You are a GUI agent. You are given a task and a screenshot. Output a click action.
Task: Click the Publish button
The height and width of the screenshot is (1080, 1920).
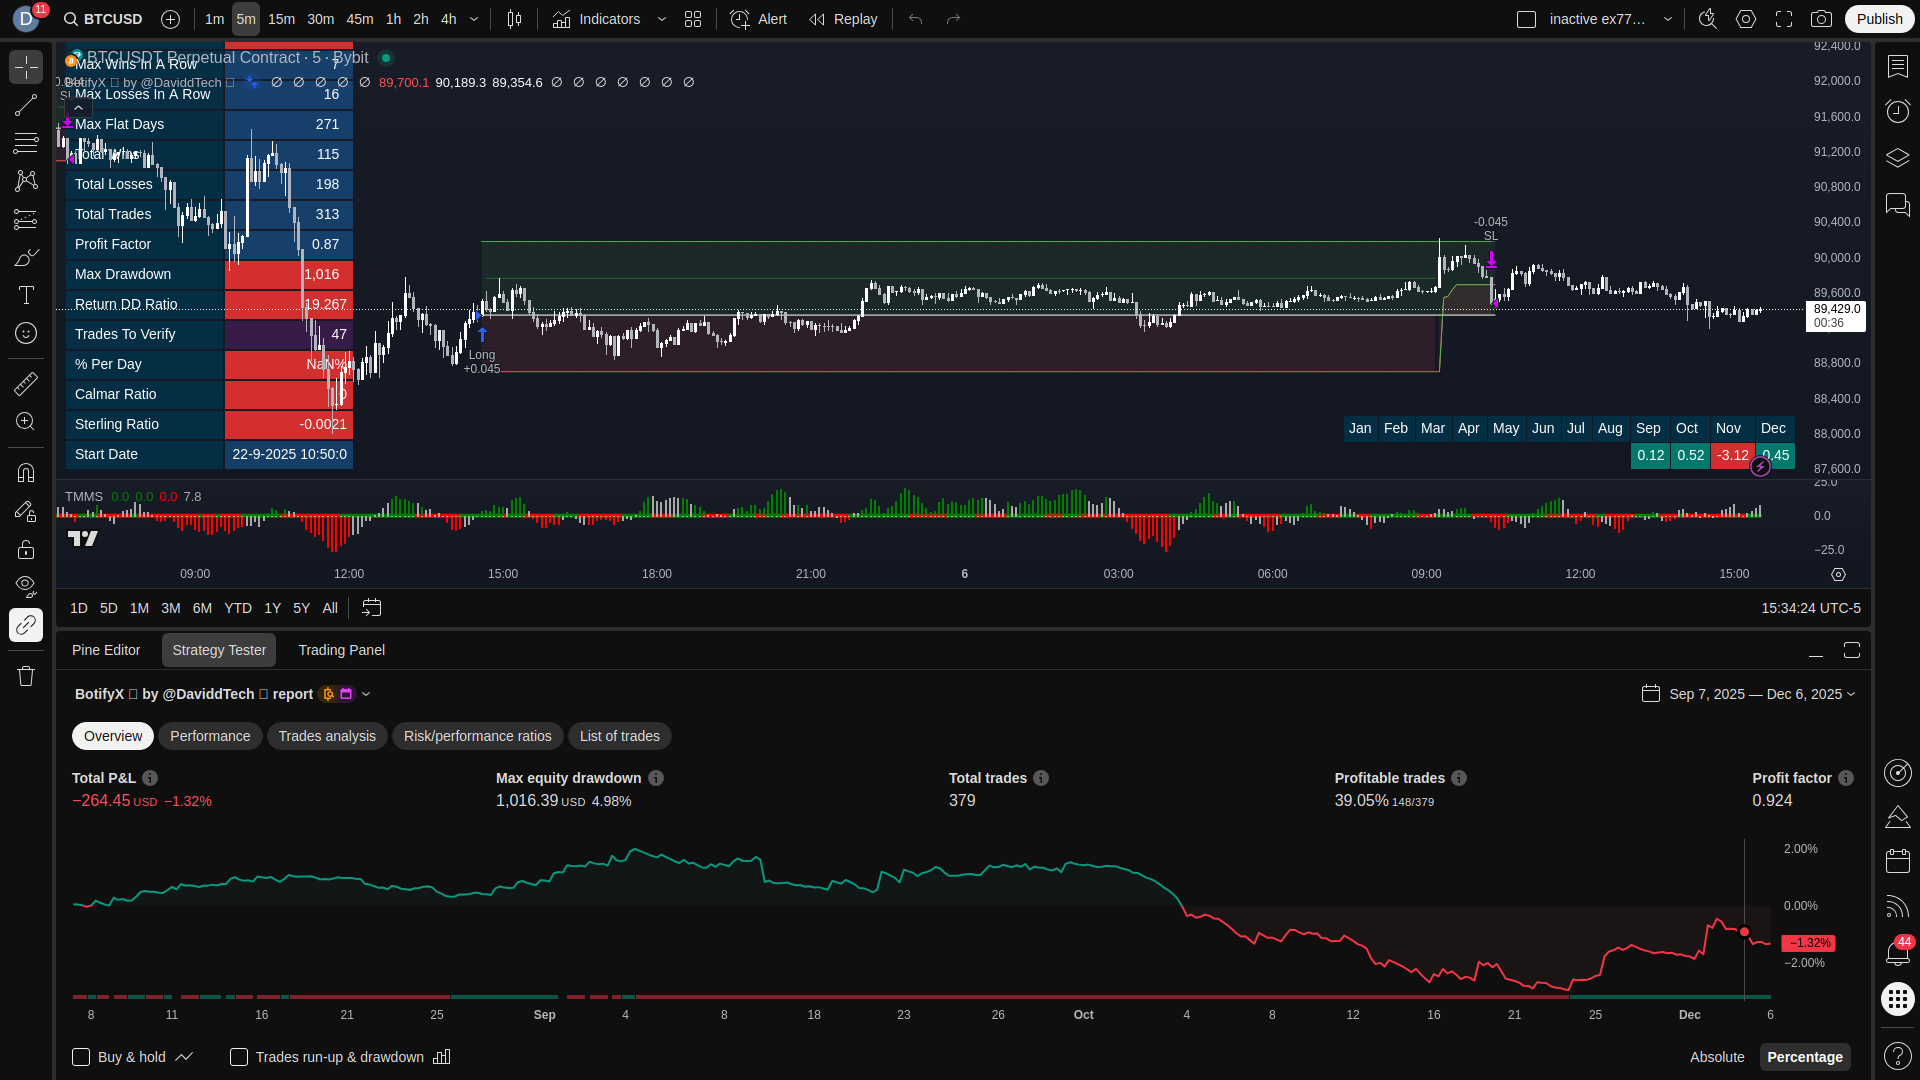[x=1879, y=19]
